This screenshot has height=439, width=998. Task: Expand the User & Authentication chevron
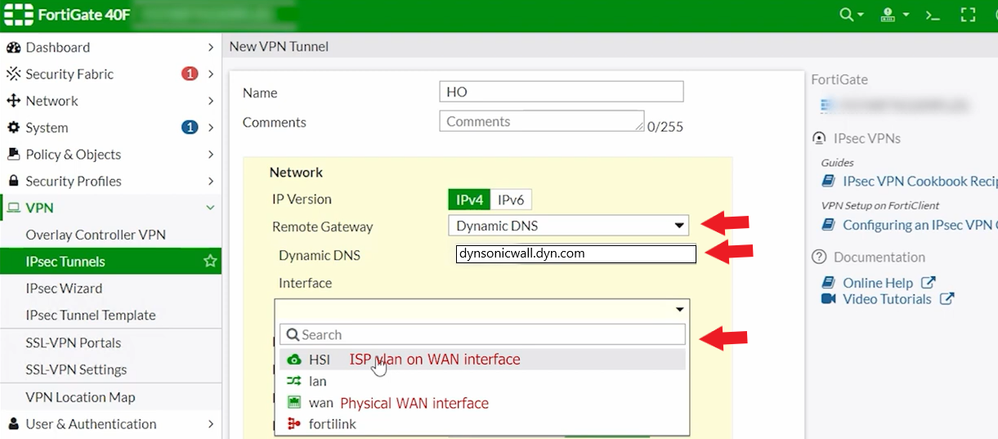tap(211, 424)
